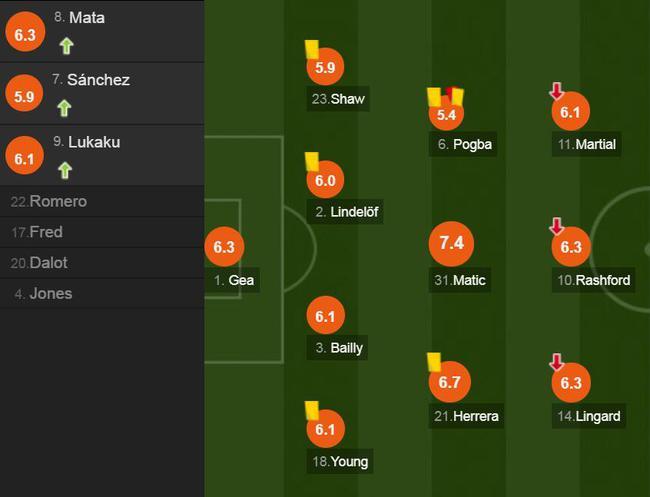Screen dimensions: 650x497
Task: Click Sánchez's green up arrow icon
Action: coord(64,108)
